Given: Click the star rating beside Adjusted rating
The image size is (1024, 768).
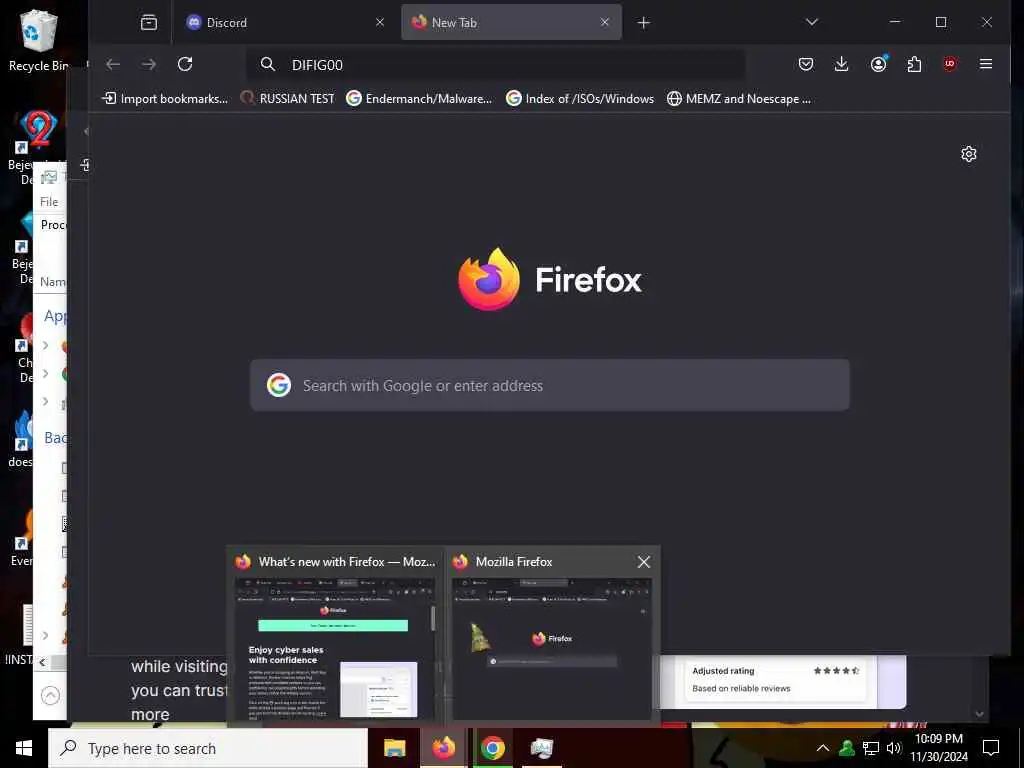Looking at the screenshot, I should coord(836,671).
